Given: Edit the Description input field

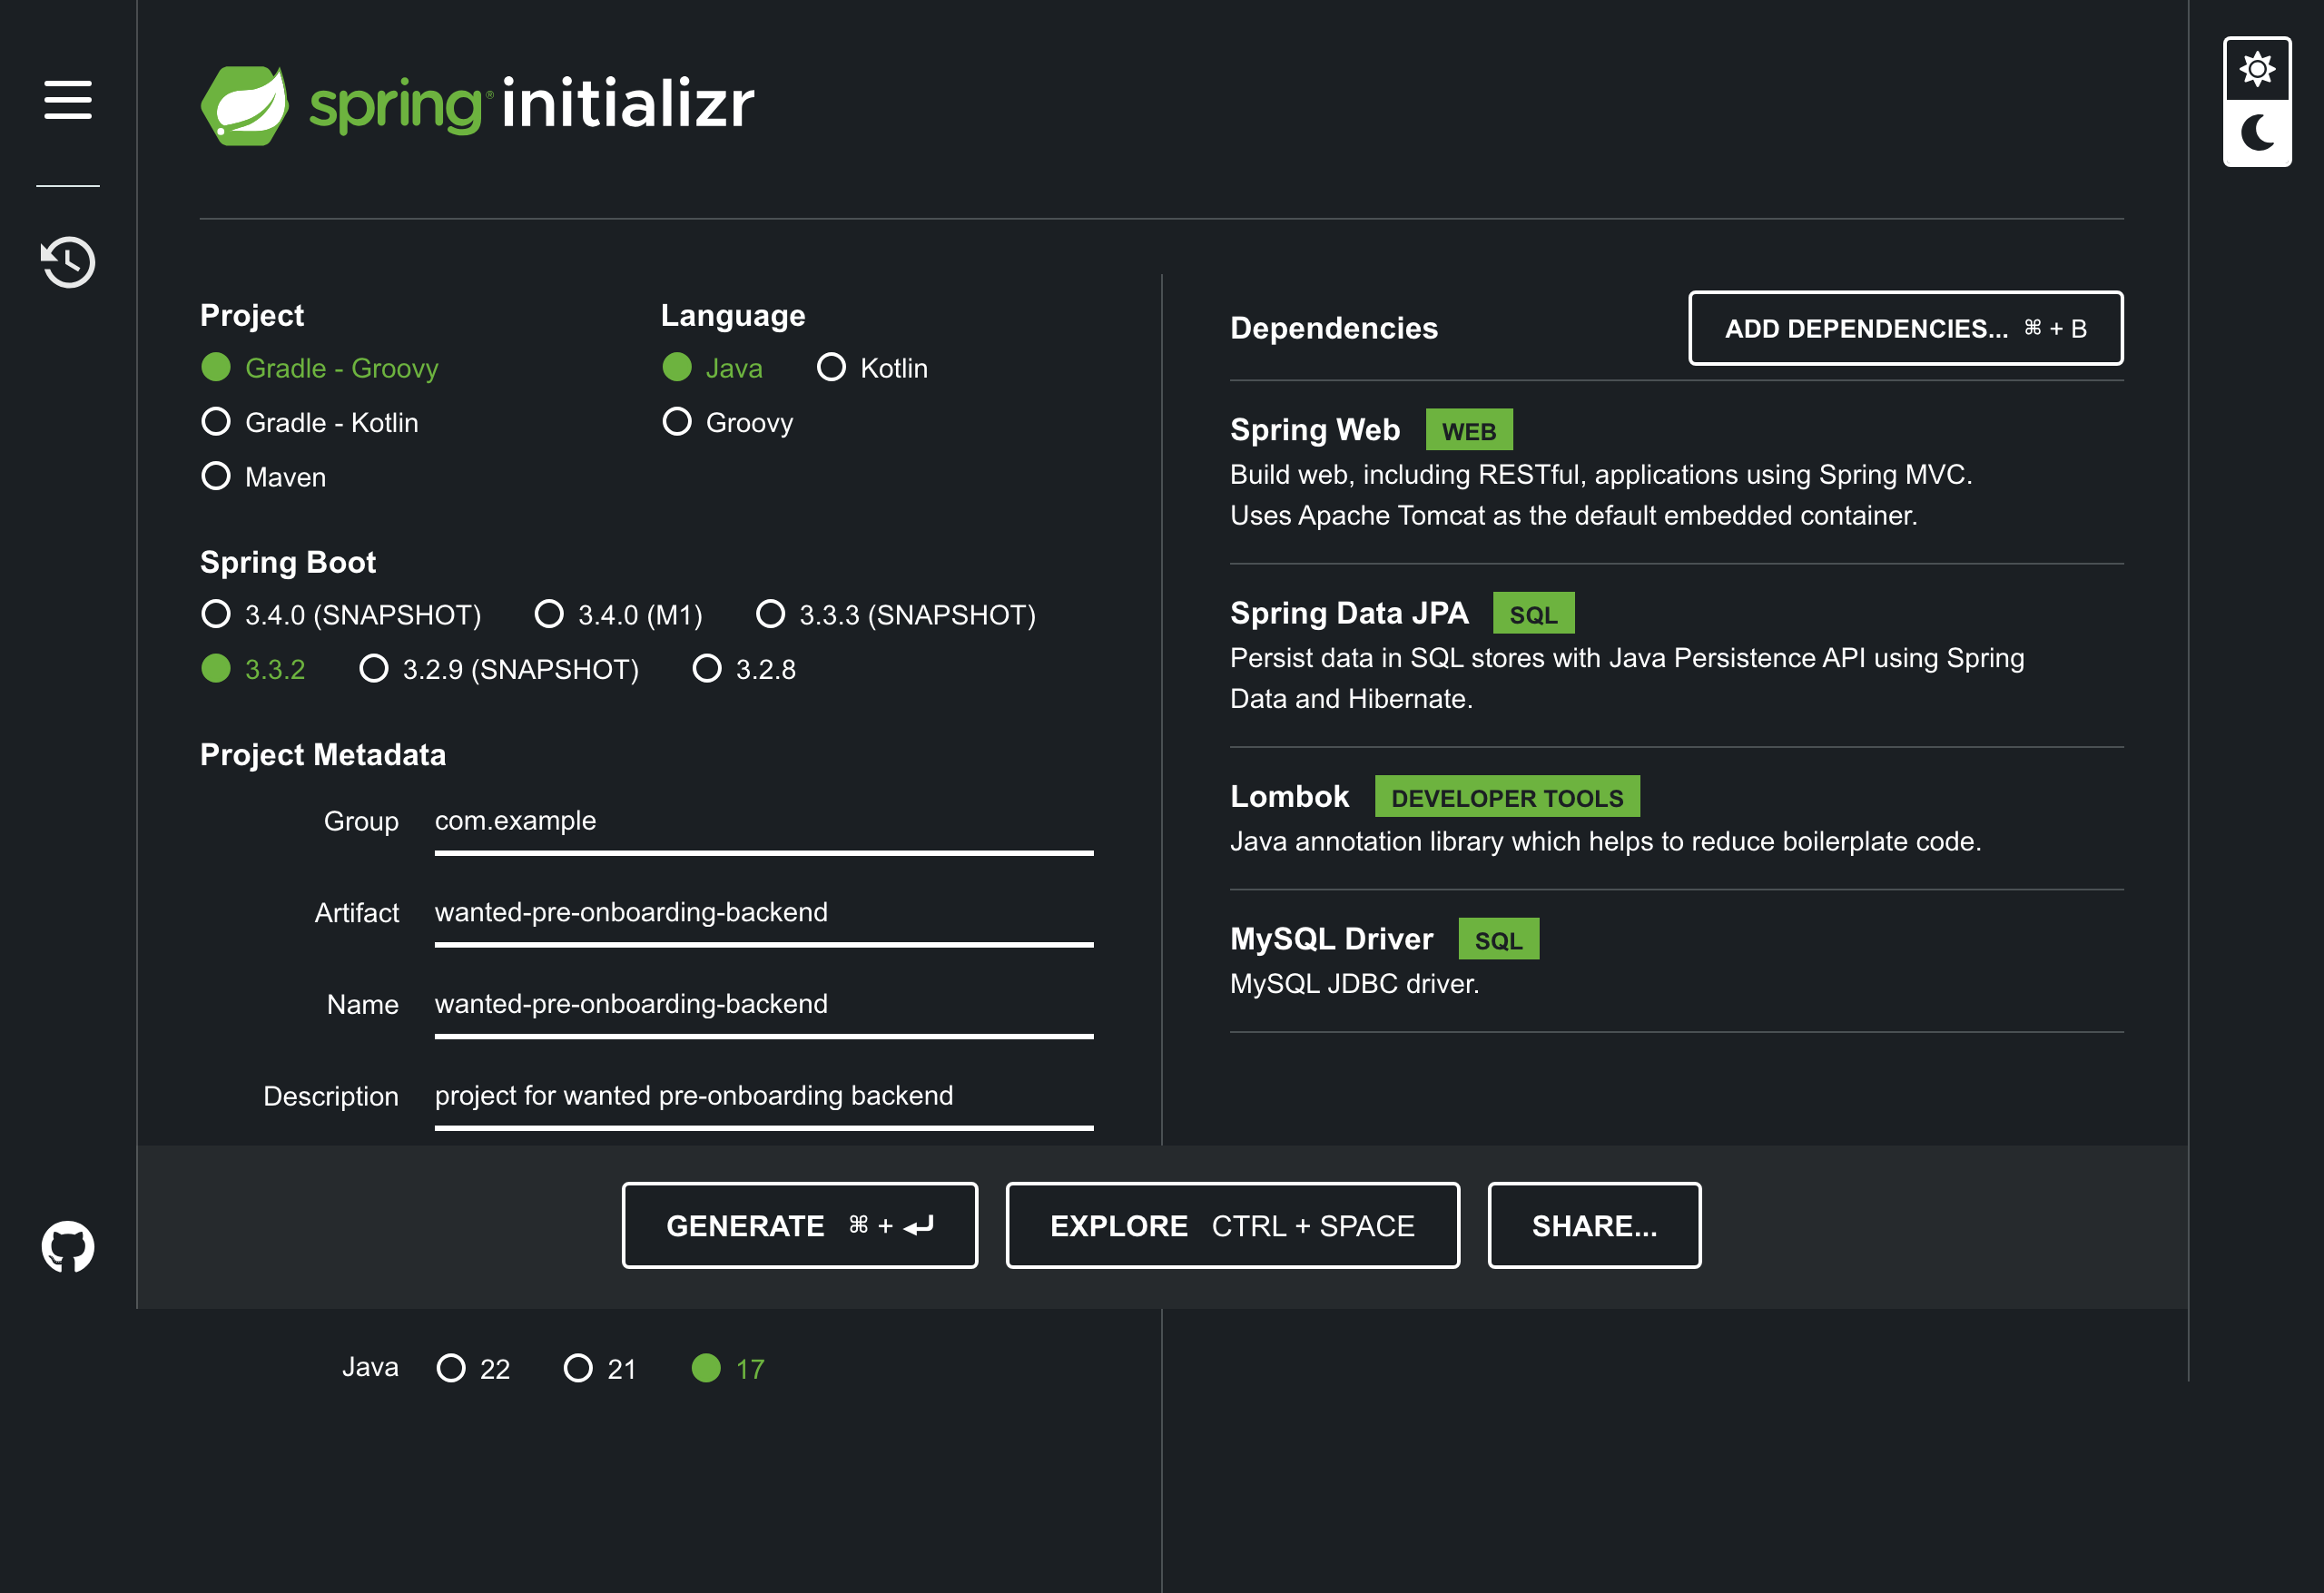Looking at the screenshot, I should [764, 1098].
